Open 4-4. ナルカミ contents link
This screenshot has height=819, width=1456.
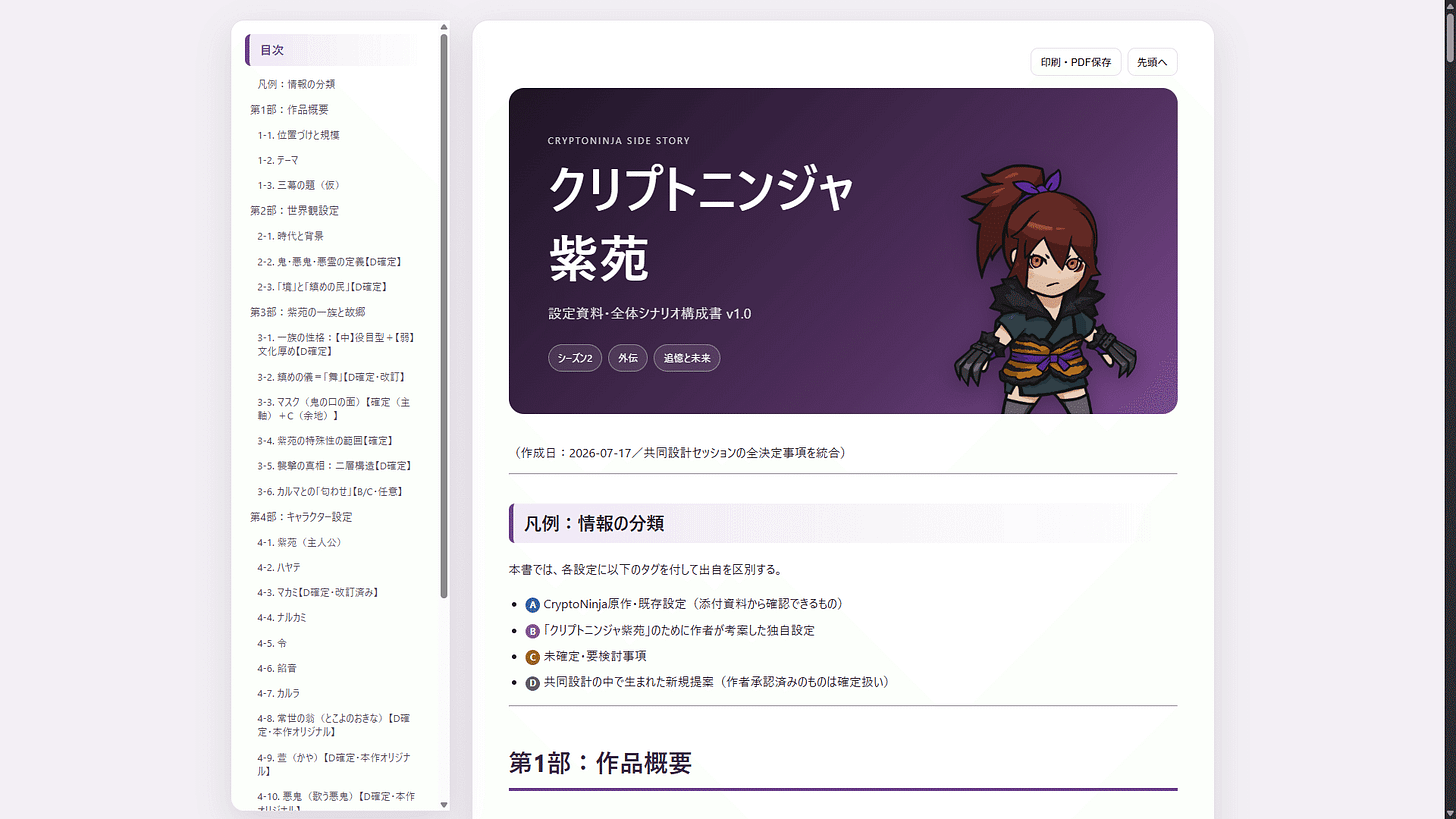pyautogui.click(x=282, y=617)
